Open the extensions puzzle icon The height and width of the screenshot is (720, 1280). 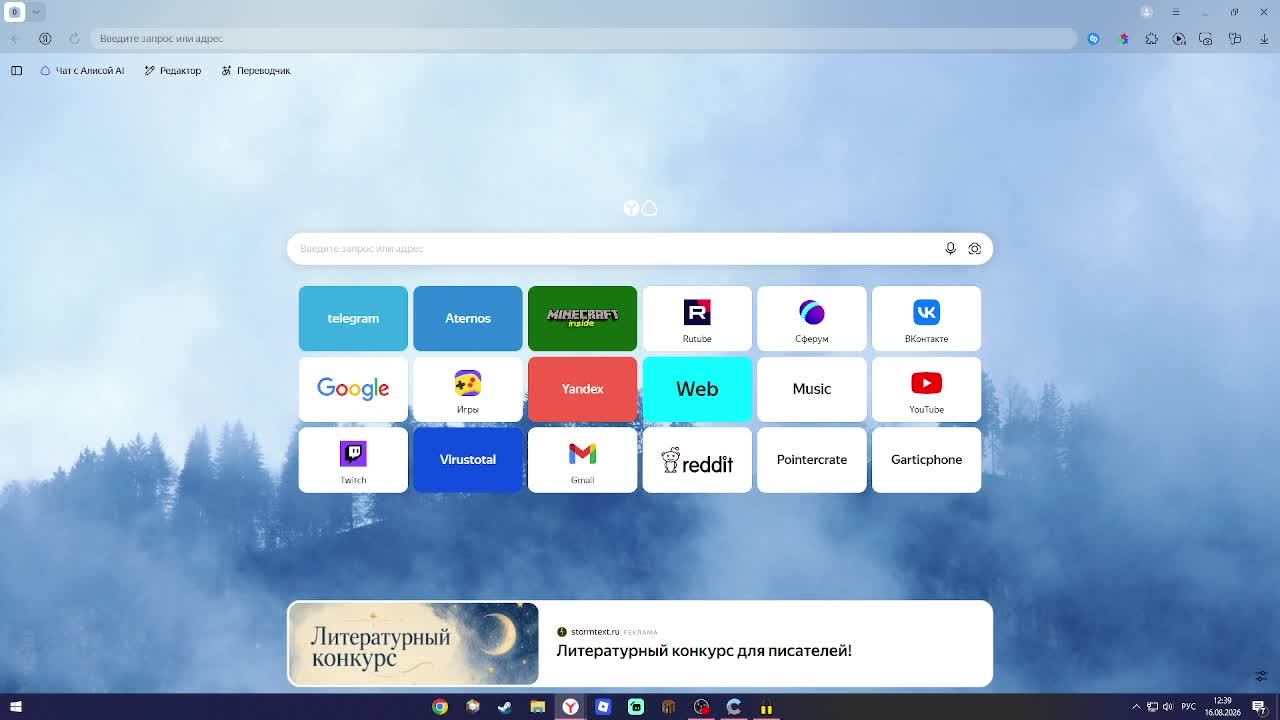pos(1152,39)
